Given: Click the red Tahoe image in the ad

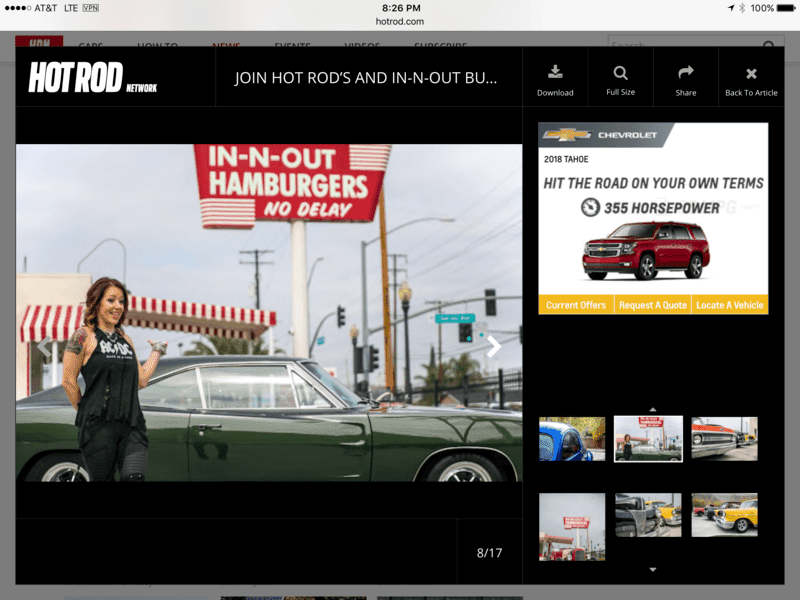Looking at the screenshot, I should (646, 250).
